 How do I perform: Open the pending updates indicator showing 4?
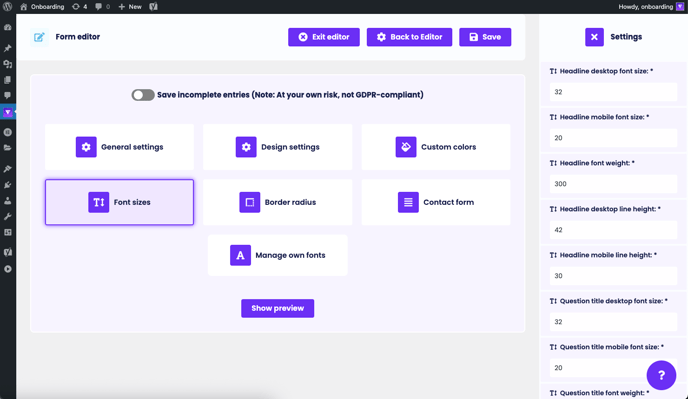tap(79, 7)
